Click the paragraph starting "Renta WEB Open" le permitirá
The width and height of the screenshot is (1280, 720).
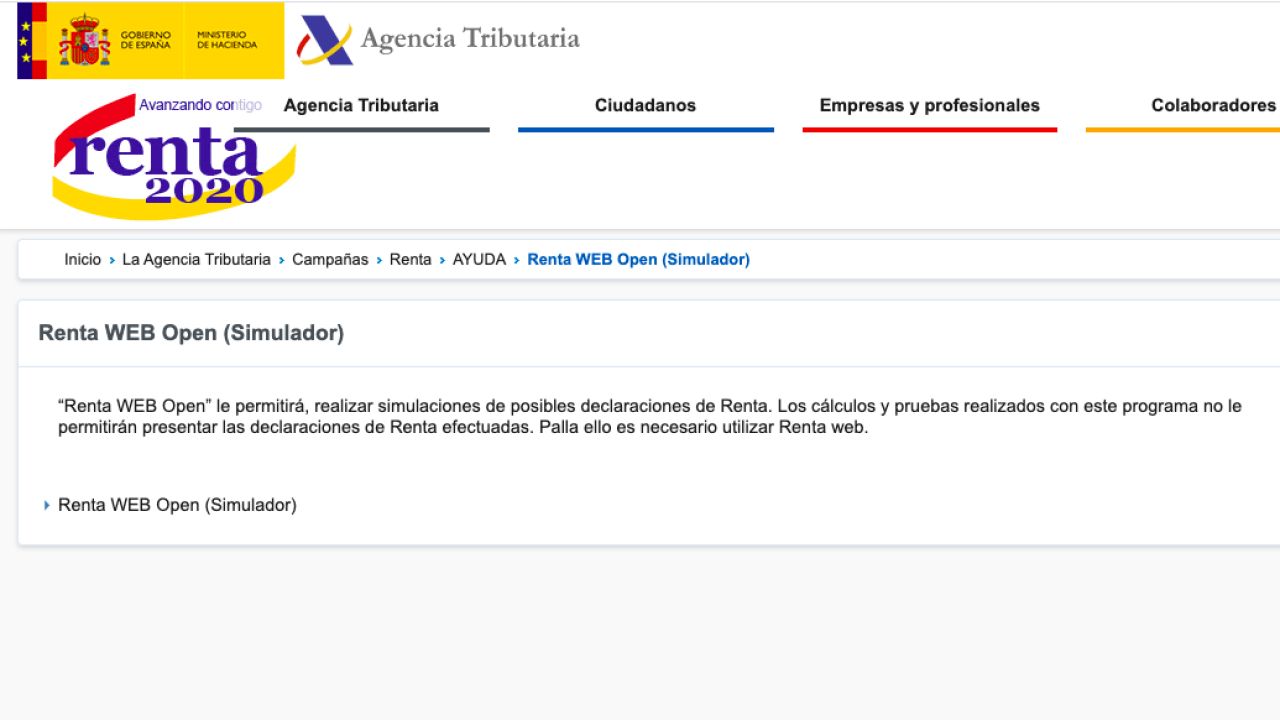point(650,417)
